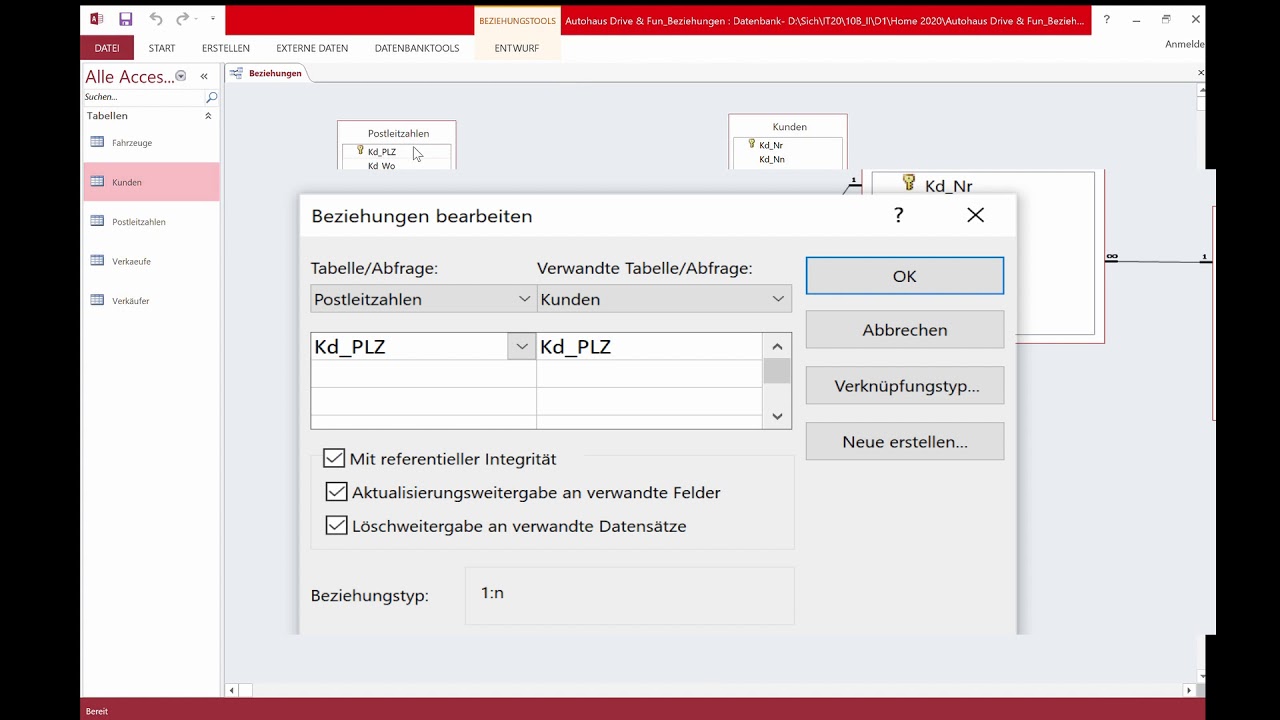The width and height of the screenshot is (1280, 720).
Task: Collapse the Tabellen group
Action: (208, 116)
